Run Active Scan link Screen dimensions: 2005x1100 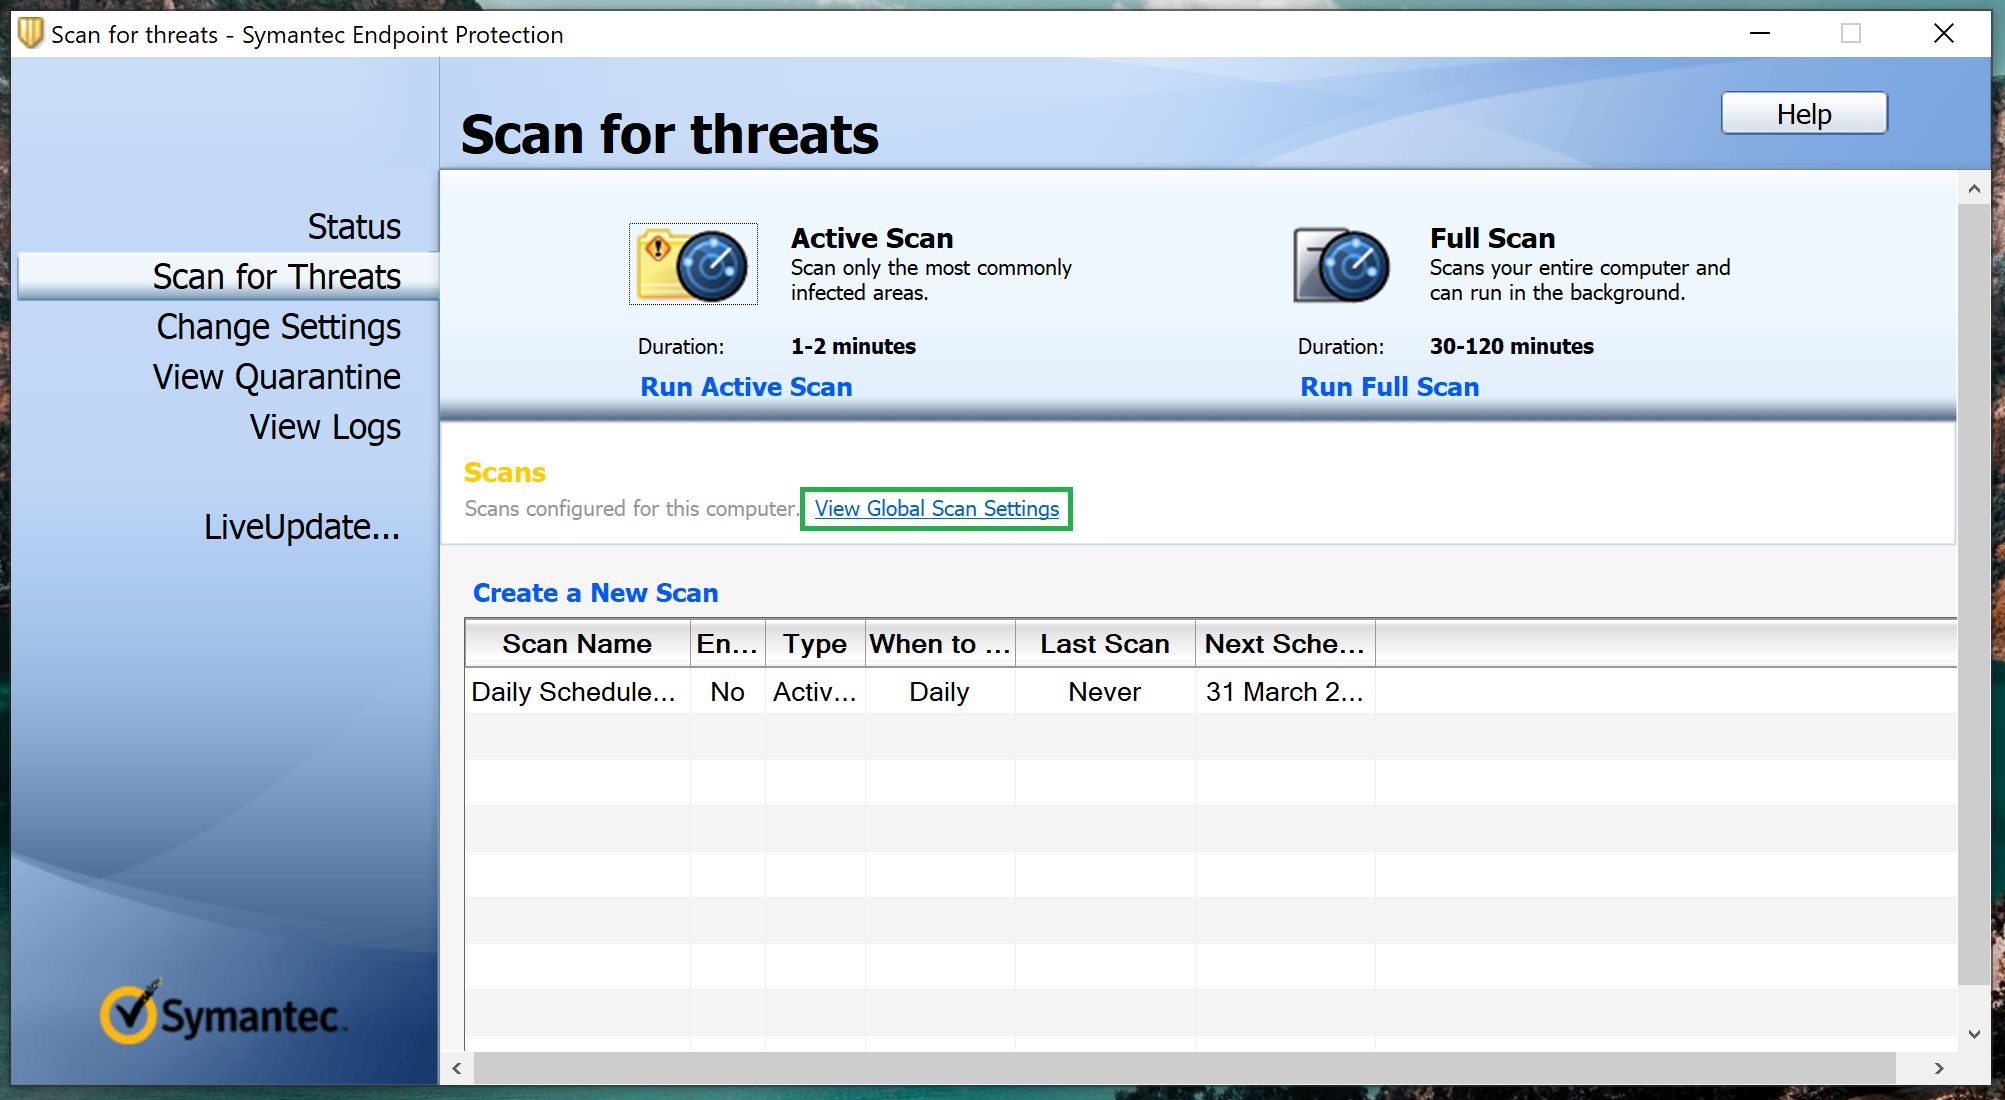coord(746,387)
